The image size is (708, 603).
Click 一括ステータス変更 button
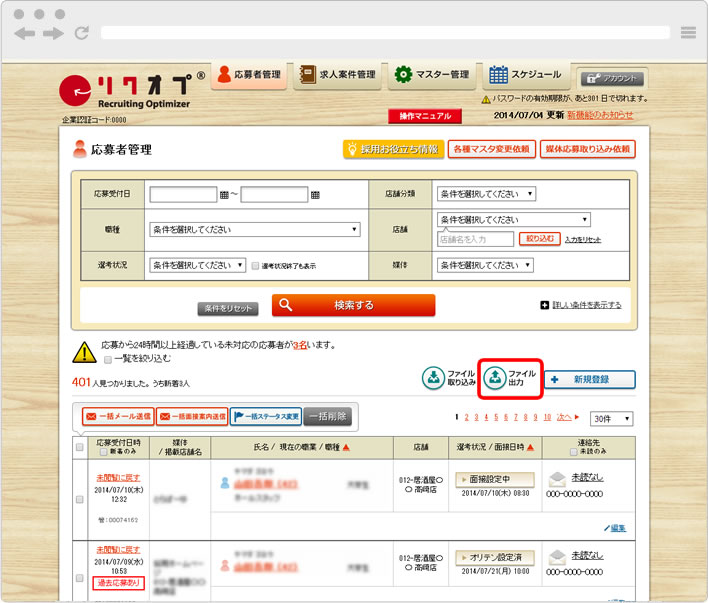266,416
